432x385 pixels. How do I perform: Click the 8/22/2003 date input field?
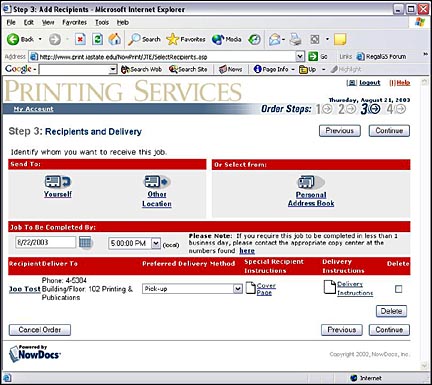pyautogui.click(x=45, y=242)
